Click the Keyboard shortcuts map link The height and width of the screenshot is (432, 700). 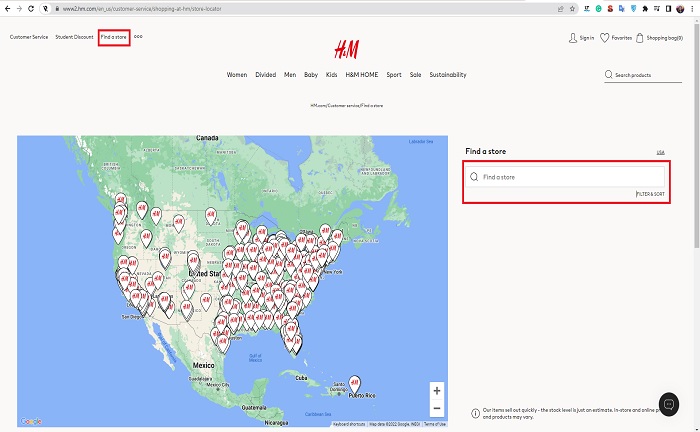tap(349, 424)
